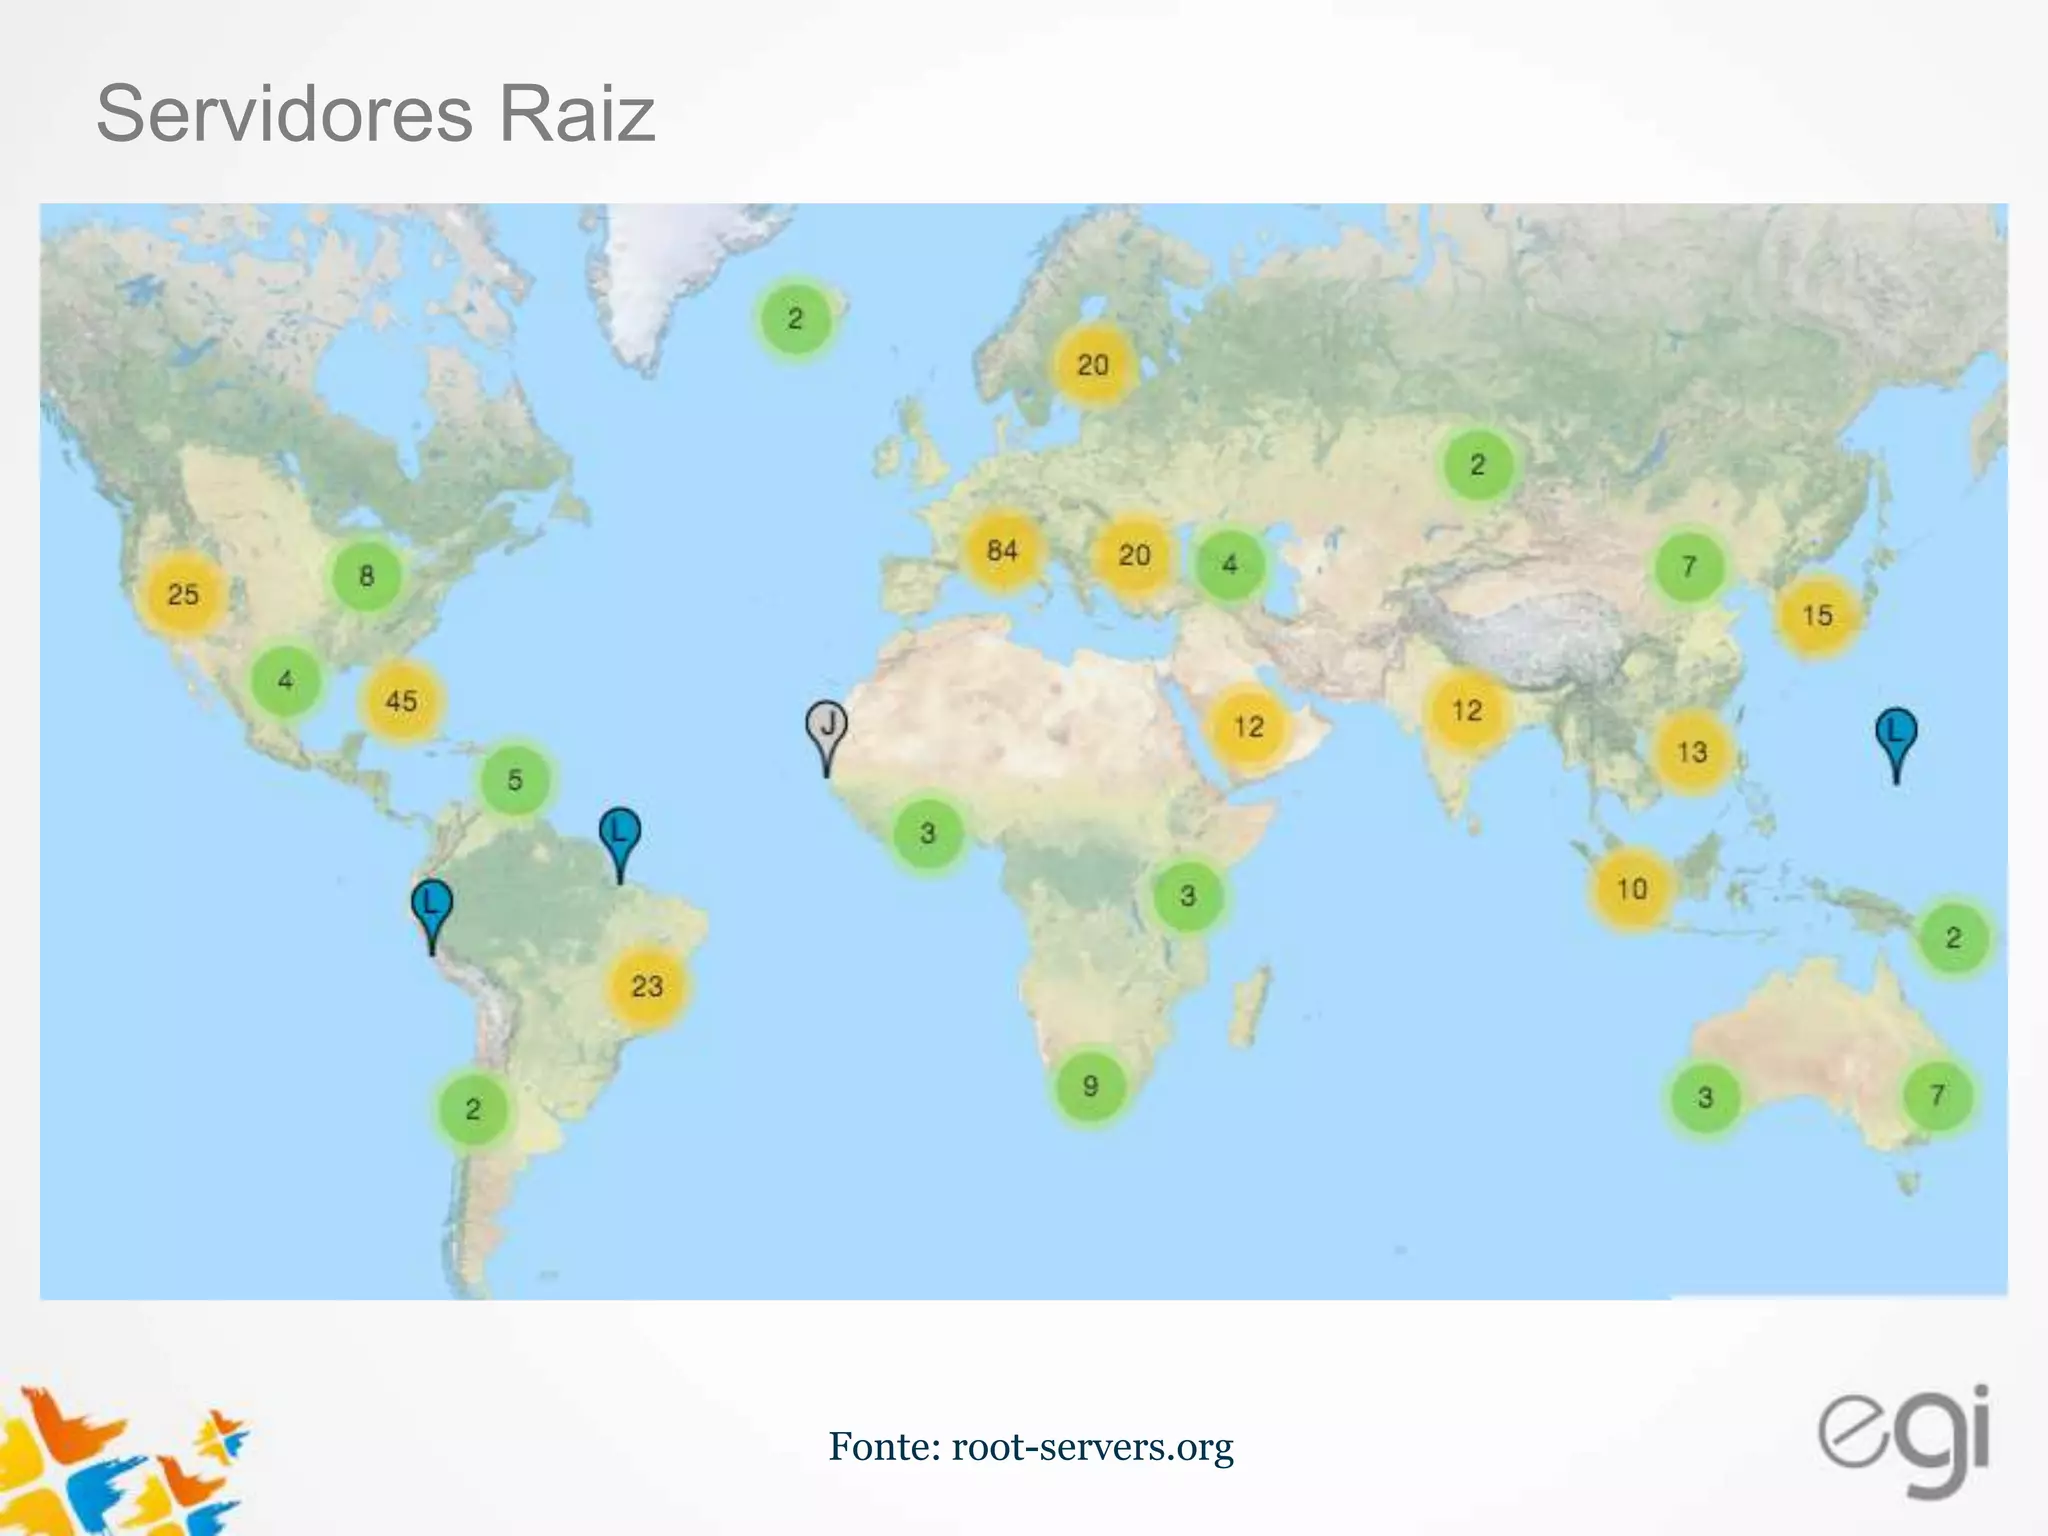Select the 9 cluster in South Africa
The height and width of the screenshot is (1536, 2048).
pyautogui.click(x=1091, y=1086)
